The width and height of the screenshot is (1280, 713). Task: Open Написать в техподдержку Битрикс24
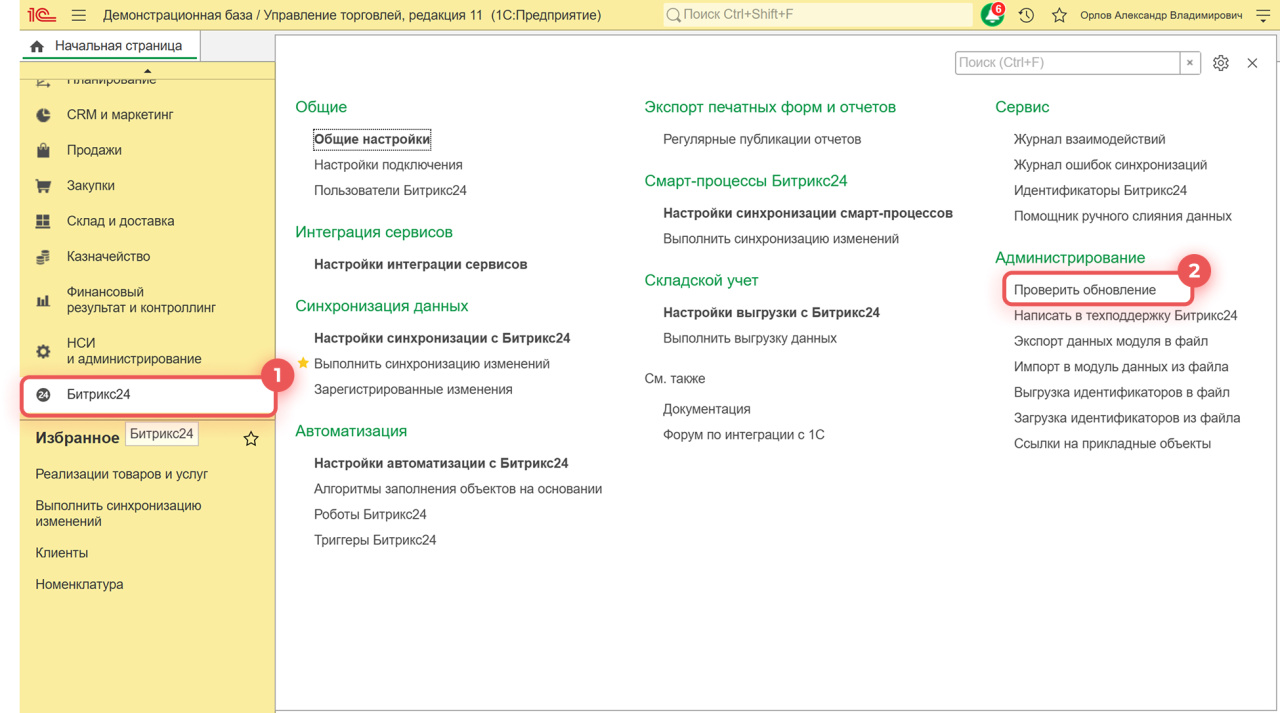(1126, 316)
